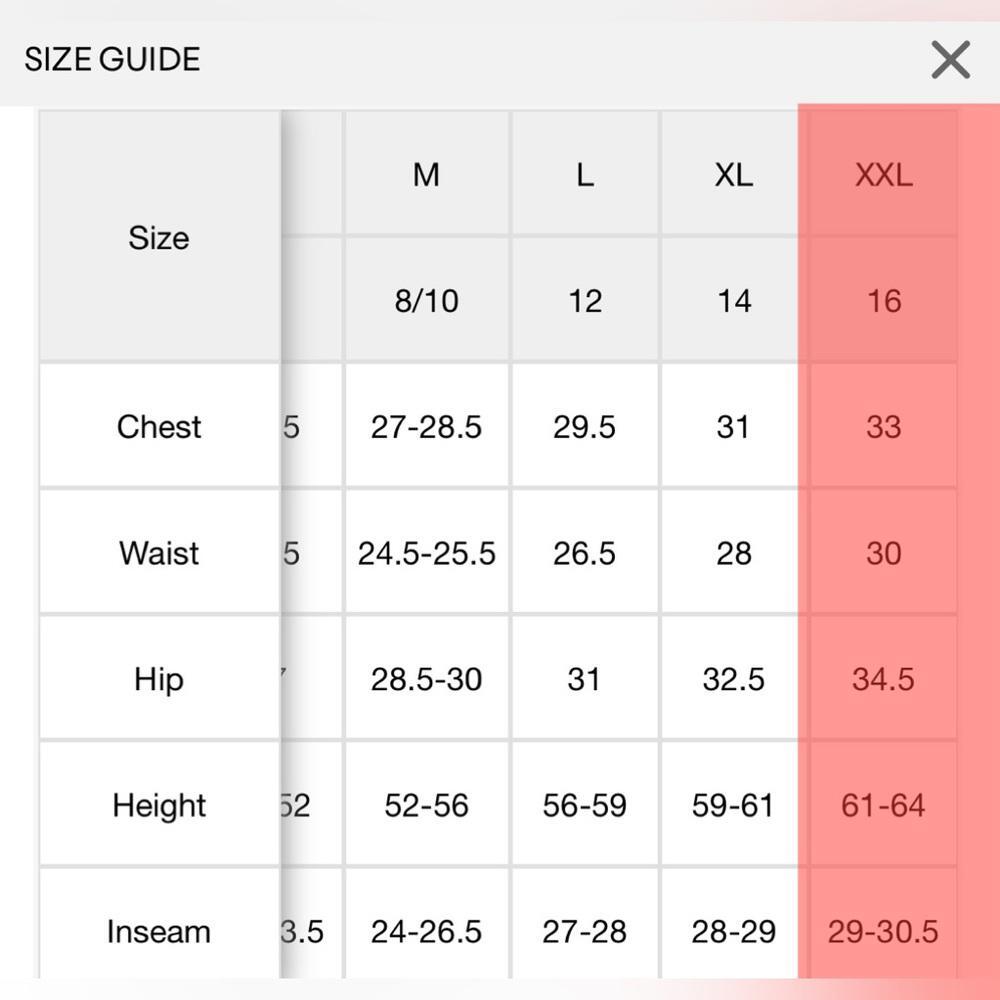Click the M waist value 24.5-25.5
The height and width of the screenshot is (1000, 1000).
pos(426,553)
